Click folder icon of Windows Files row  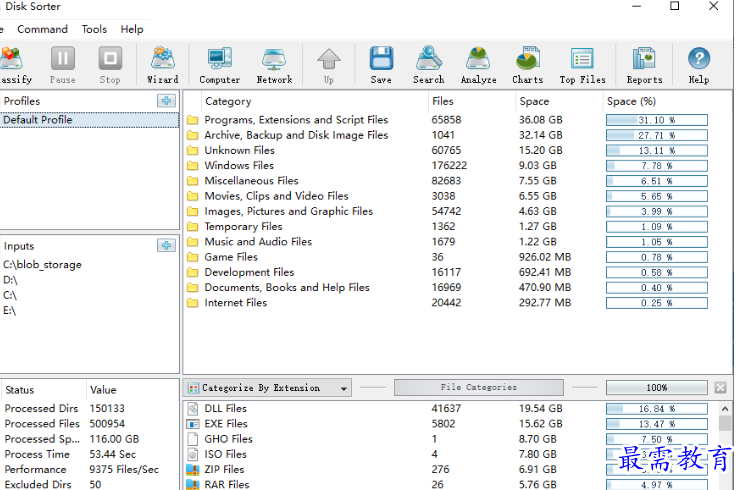click(192, 166)
